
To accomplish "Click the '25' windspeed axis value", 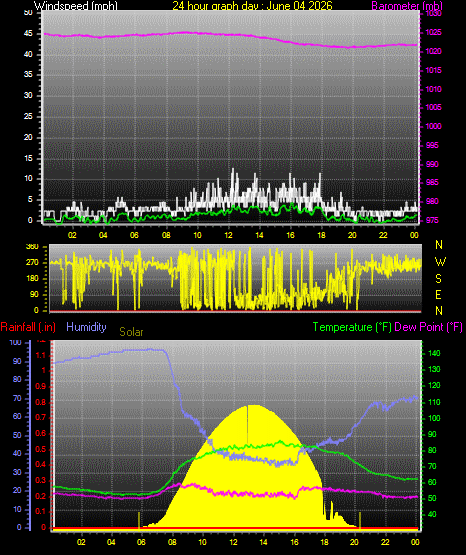I will coord(28,116).
